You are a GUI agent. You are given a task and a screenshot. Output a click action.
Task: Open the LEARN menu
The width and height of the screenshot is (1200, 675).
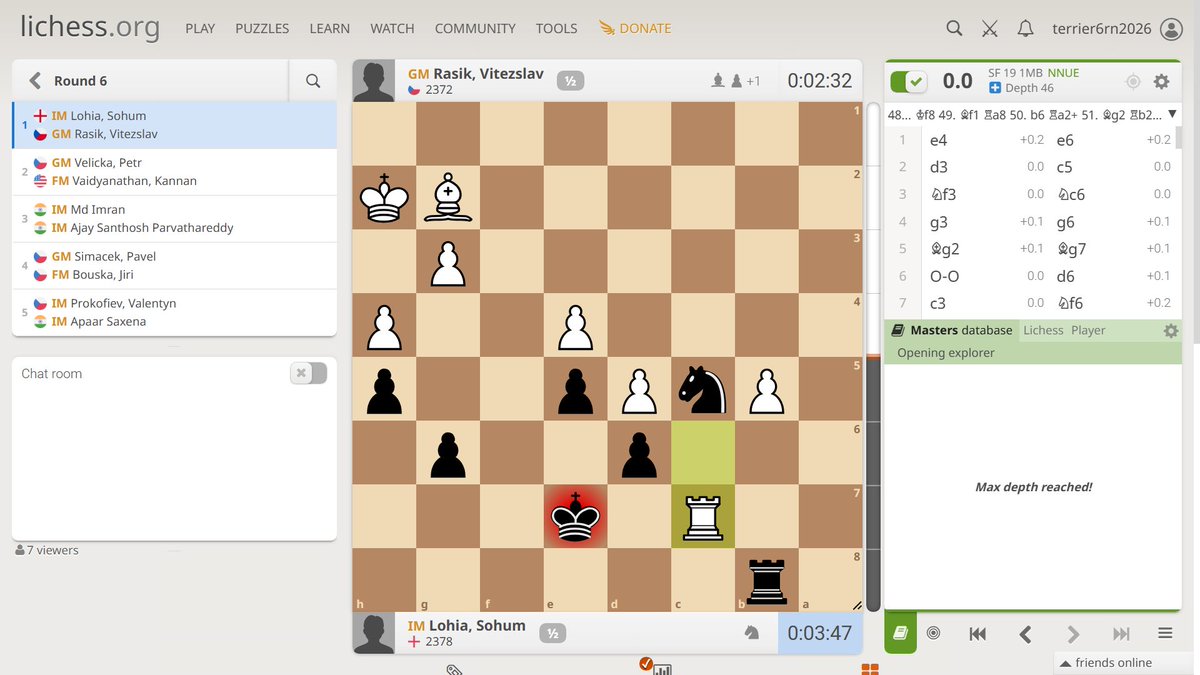330,29
